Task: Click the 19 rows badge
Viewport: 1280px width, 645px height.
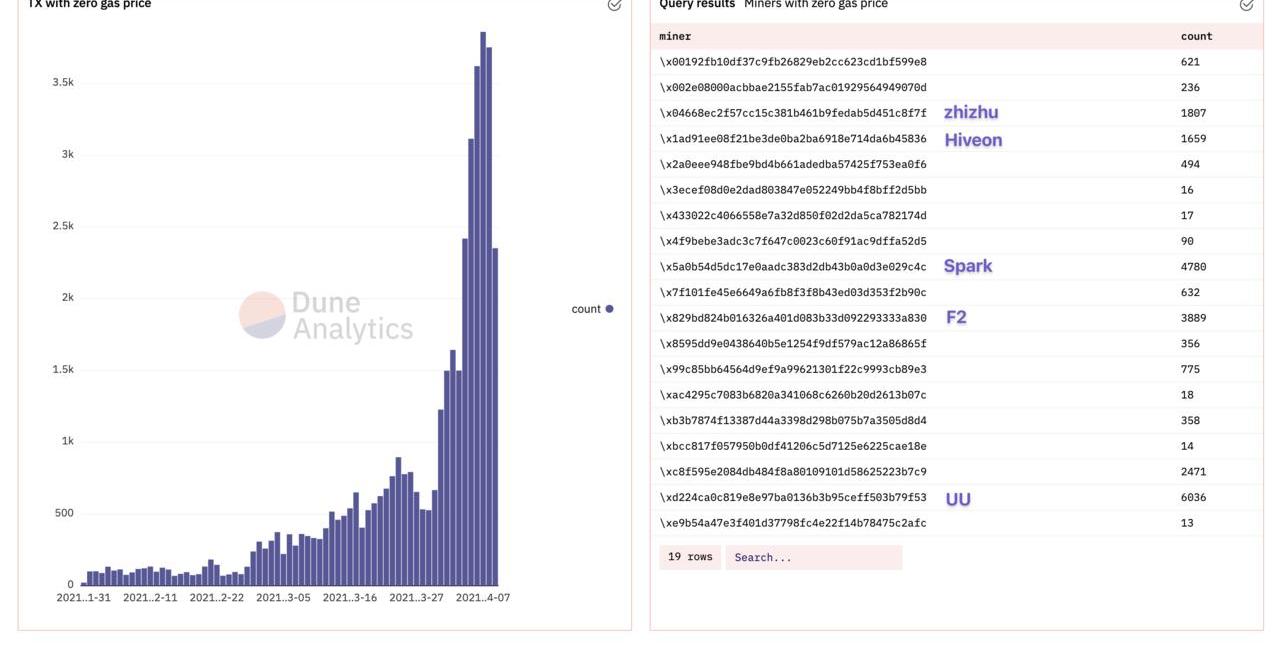Action: (690, 557)
